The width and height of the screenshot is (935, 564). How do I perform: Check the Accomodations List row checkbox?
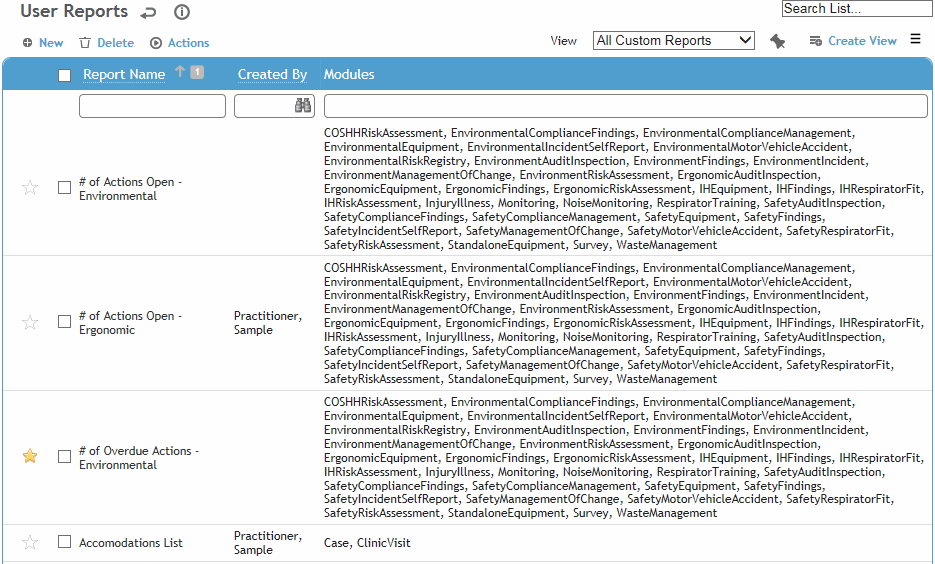click(x=64, y=542)
